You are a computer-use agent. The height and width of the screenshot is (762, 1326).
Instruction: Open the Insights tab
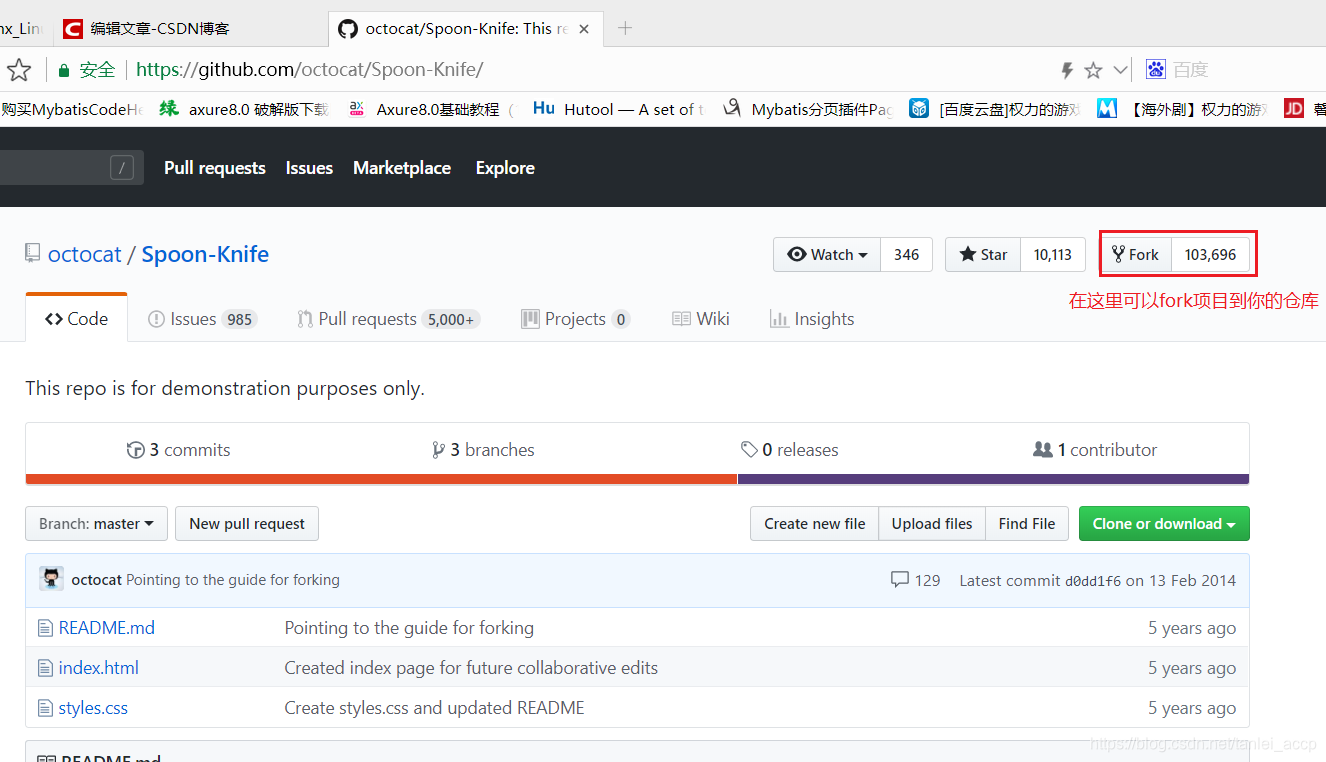click(x=812, y=319)
